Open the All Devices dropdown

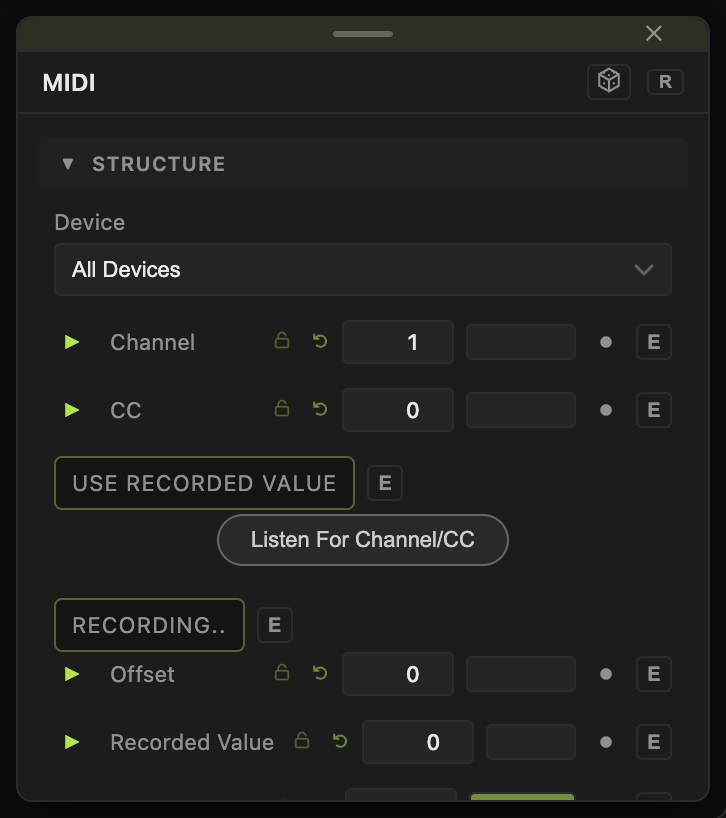coord(363,270)
